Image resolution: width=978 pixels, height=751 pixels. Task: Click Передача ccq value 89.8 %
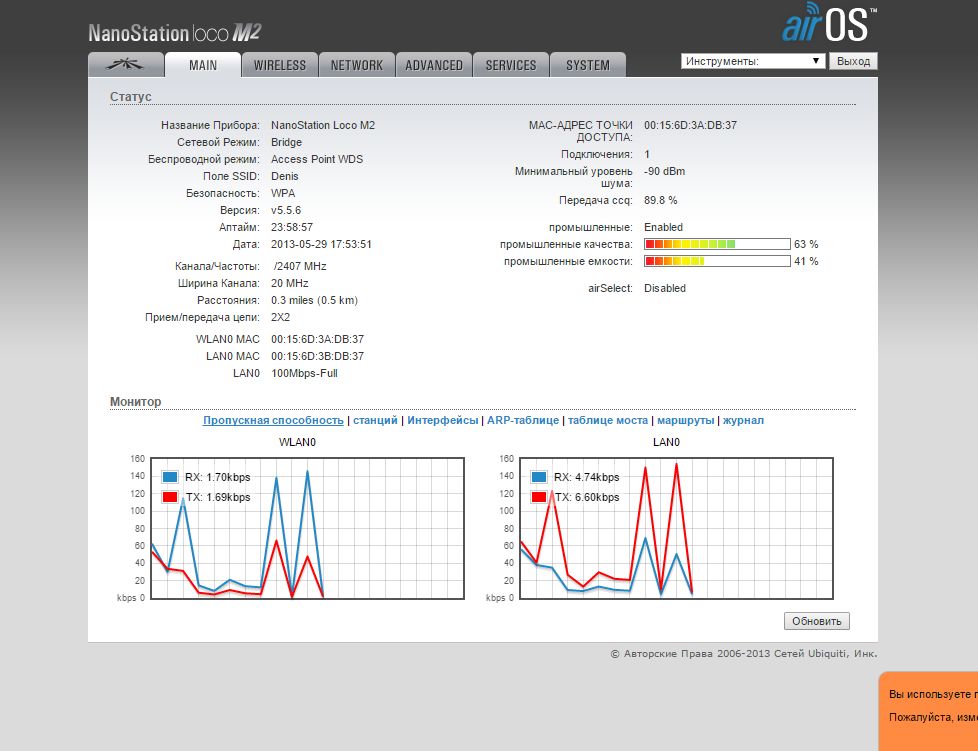point(661,200)
